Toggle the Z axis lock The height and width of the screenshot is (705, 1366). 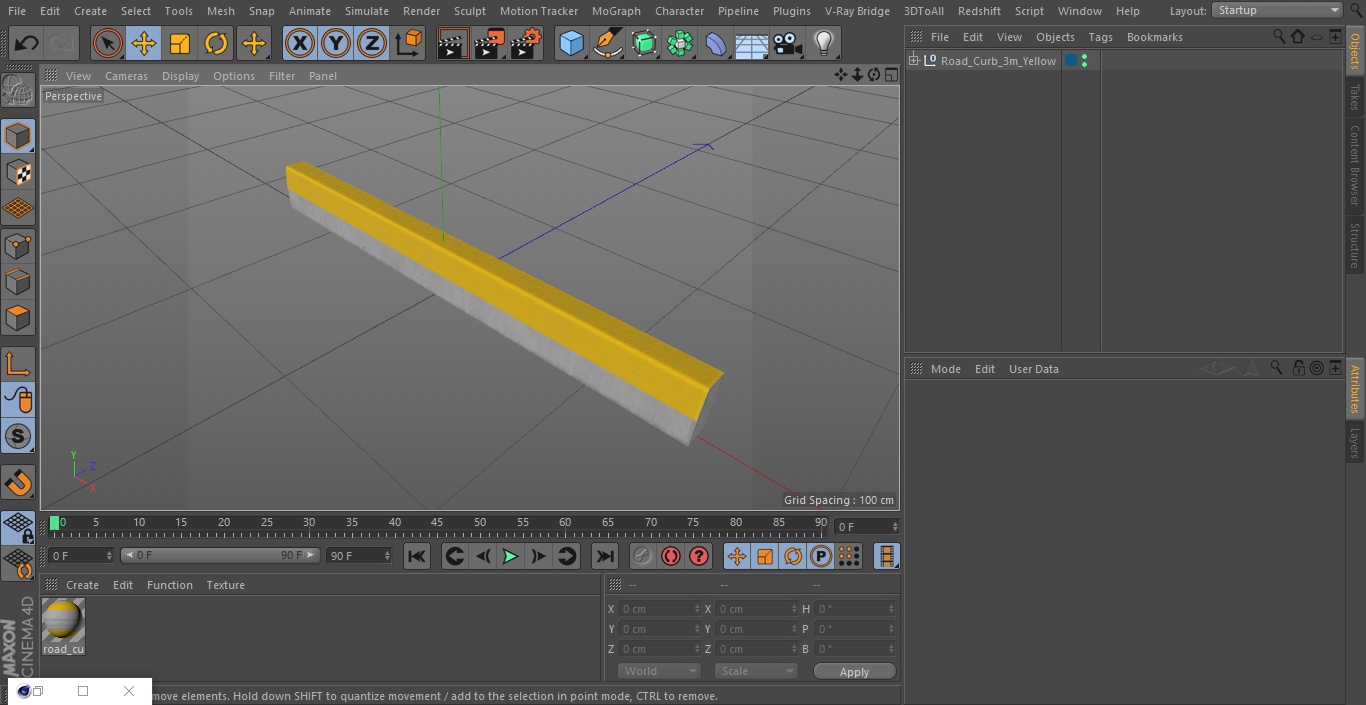(x=372, y=44)
